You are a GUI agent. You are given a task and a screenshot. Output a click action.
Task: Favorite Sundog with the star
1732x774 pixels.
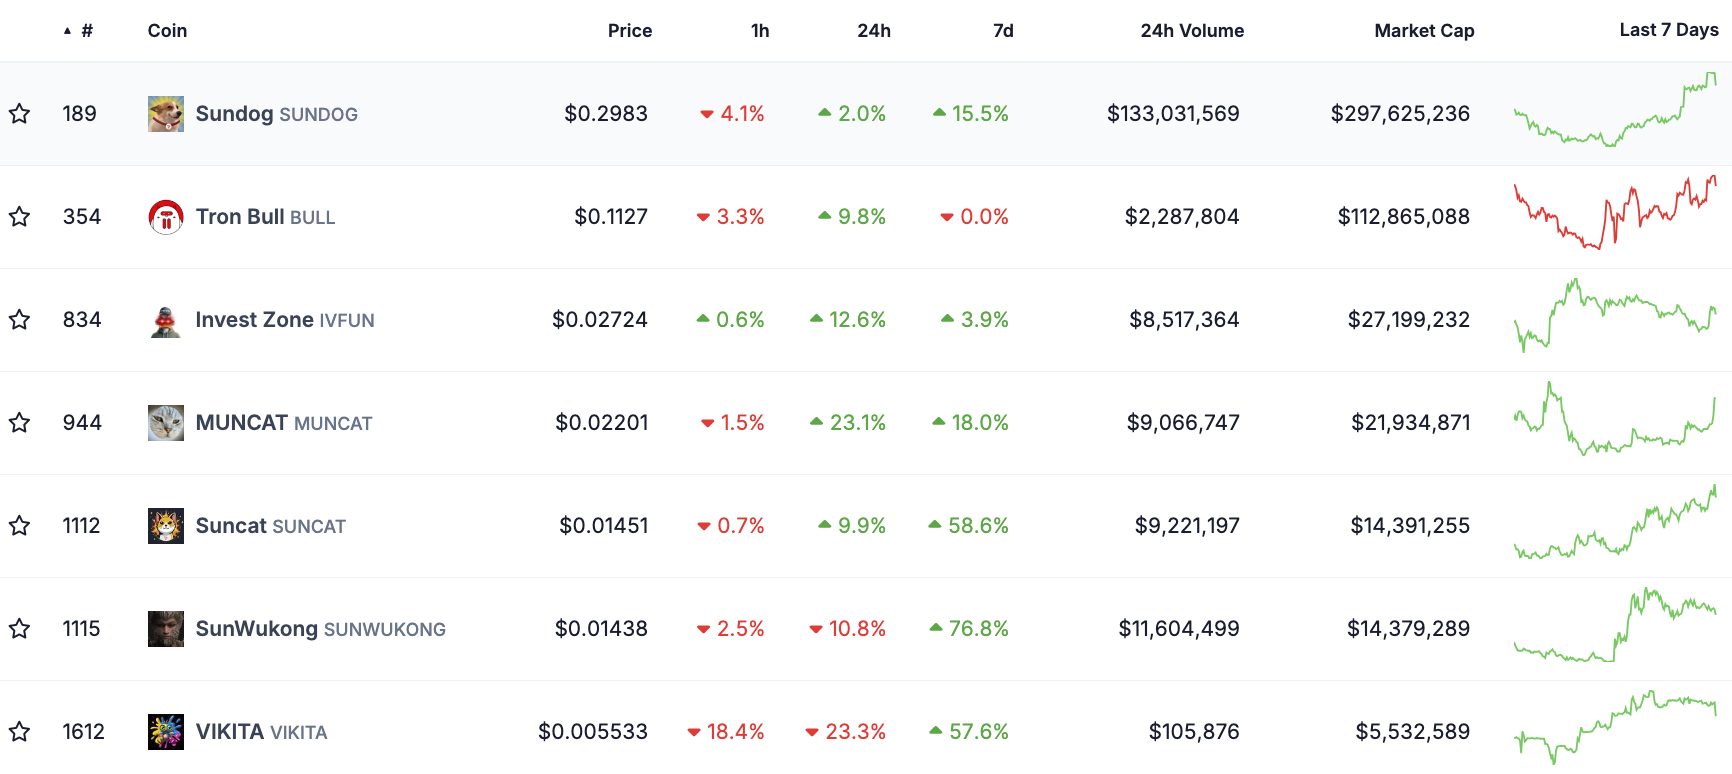pyautogui.click(x=19, y=114)
